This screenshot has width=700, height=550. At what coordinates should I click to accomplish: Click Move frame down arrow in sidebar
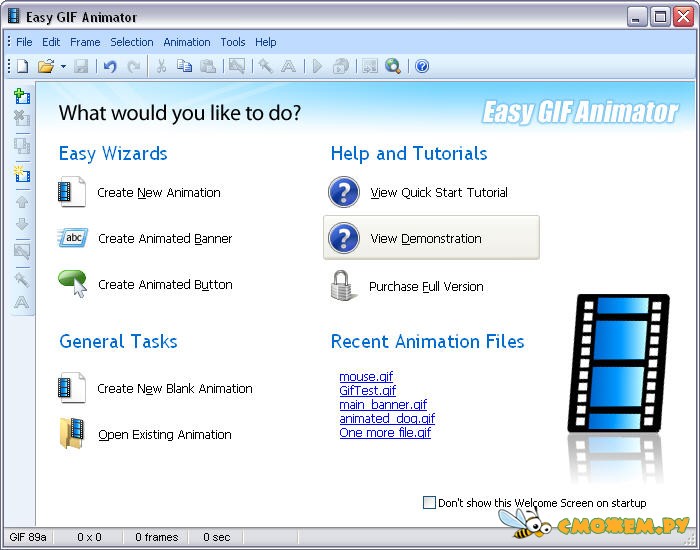point(22,224)
